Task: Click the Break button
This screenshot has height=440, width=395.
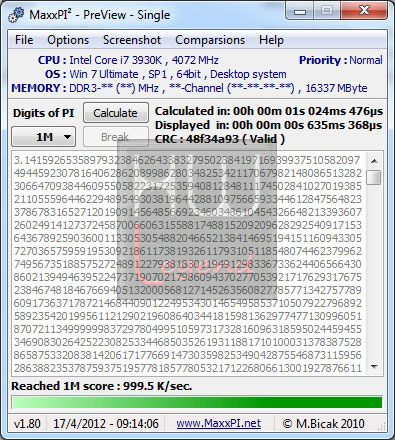Action: 115,137
